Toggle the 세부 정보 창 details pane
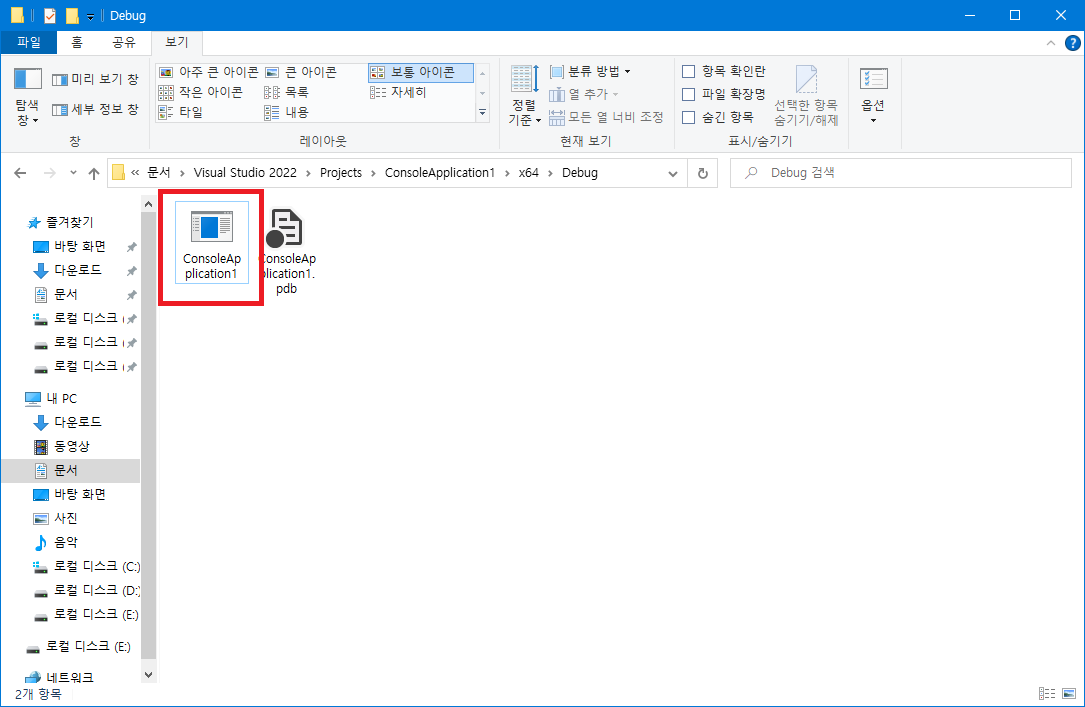 (x=95, y=109)
